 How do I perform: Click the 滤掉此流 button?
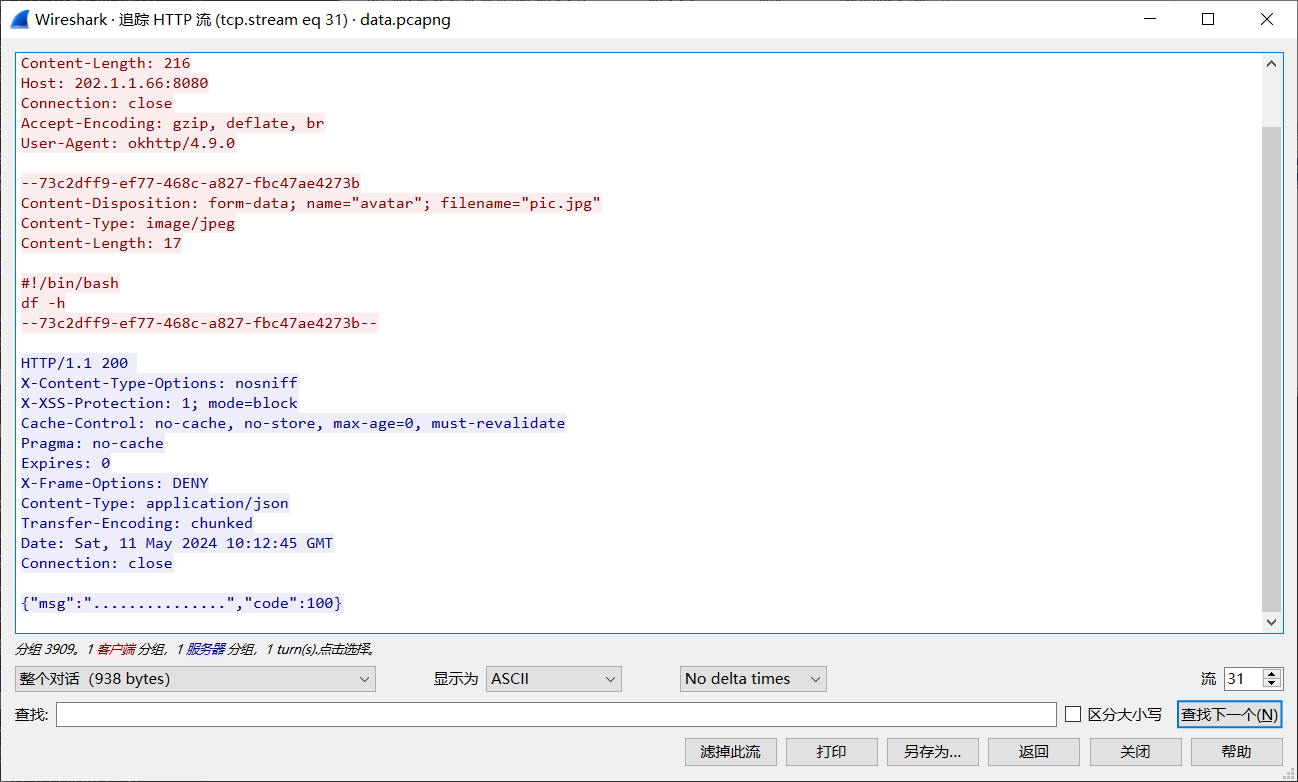(730, 752)
